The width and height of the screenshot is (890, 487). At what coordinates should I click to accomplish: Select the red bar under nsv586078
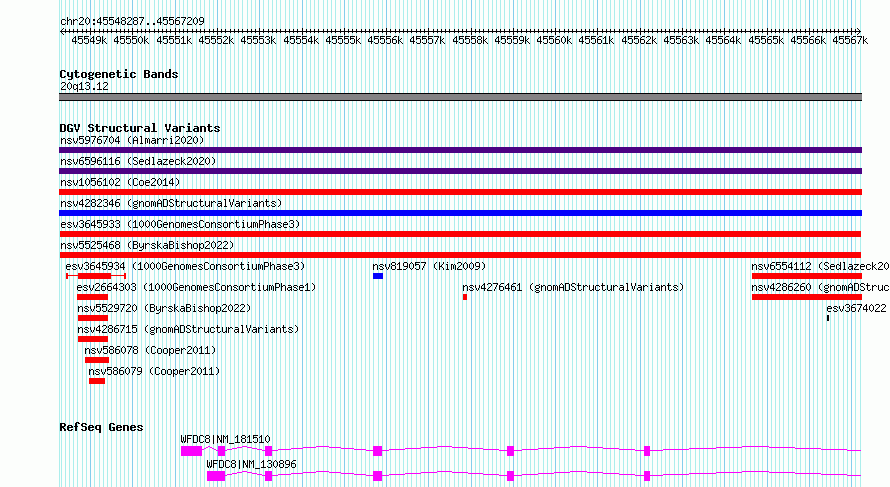coord(96,360)
